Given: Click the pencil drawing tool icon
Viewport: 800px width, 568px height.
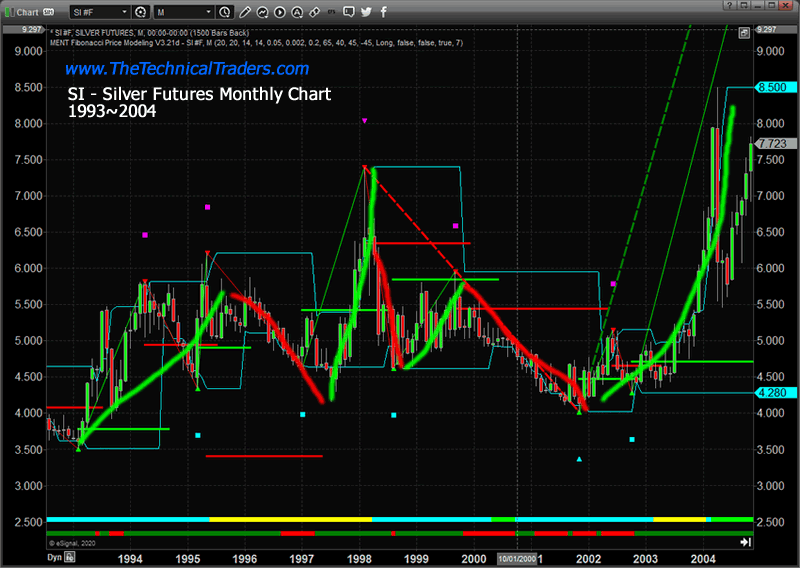Looking at the screenshot, I should coord(244,12).
